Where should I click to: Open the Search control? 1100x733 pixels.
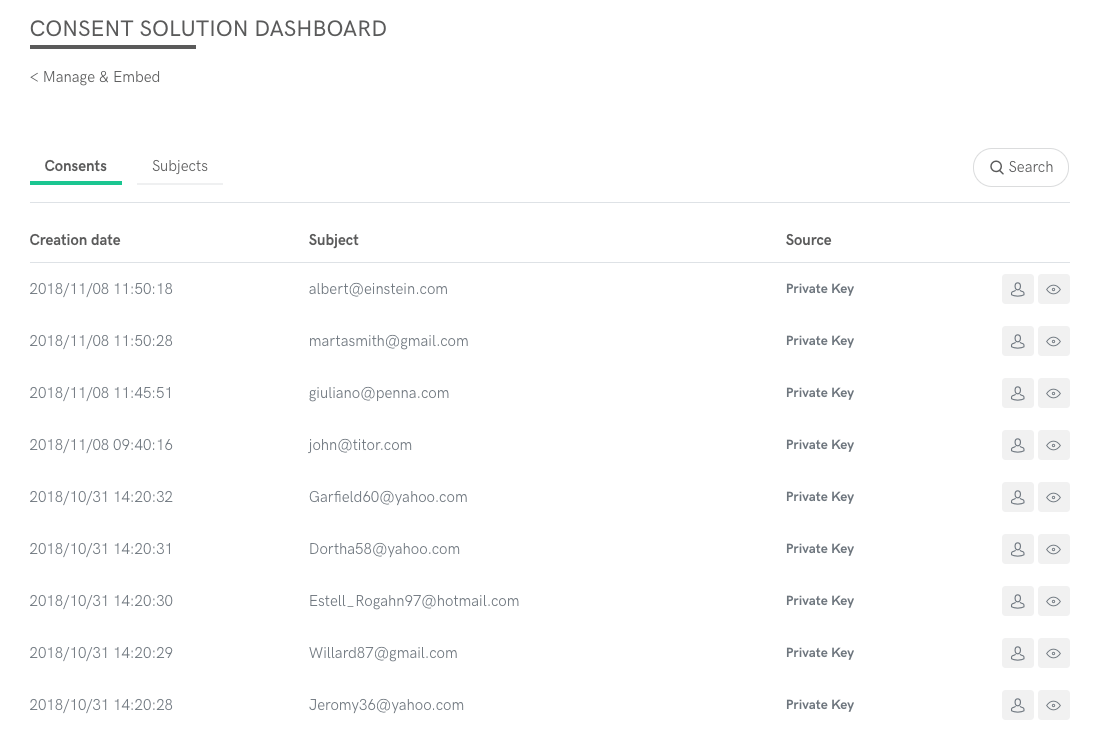pos(1020,167)
